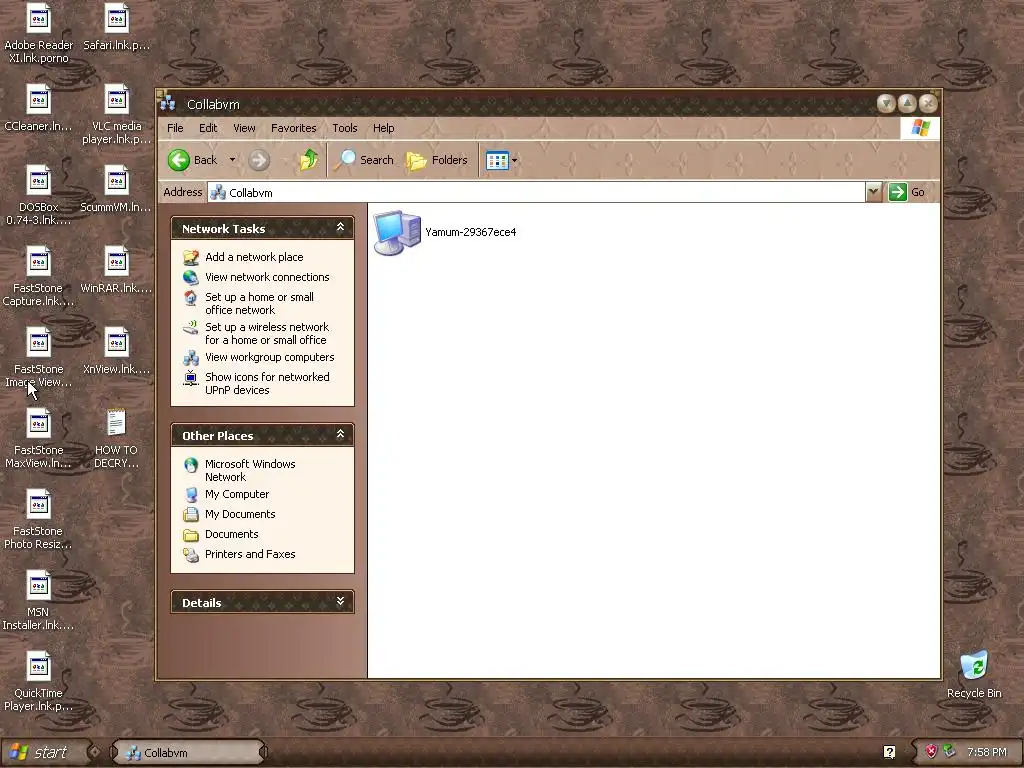Screen dimensions: 1024x768
Task: Click inside the Address field showing Collabvm
Action: tap(536, 192)
